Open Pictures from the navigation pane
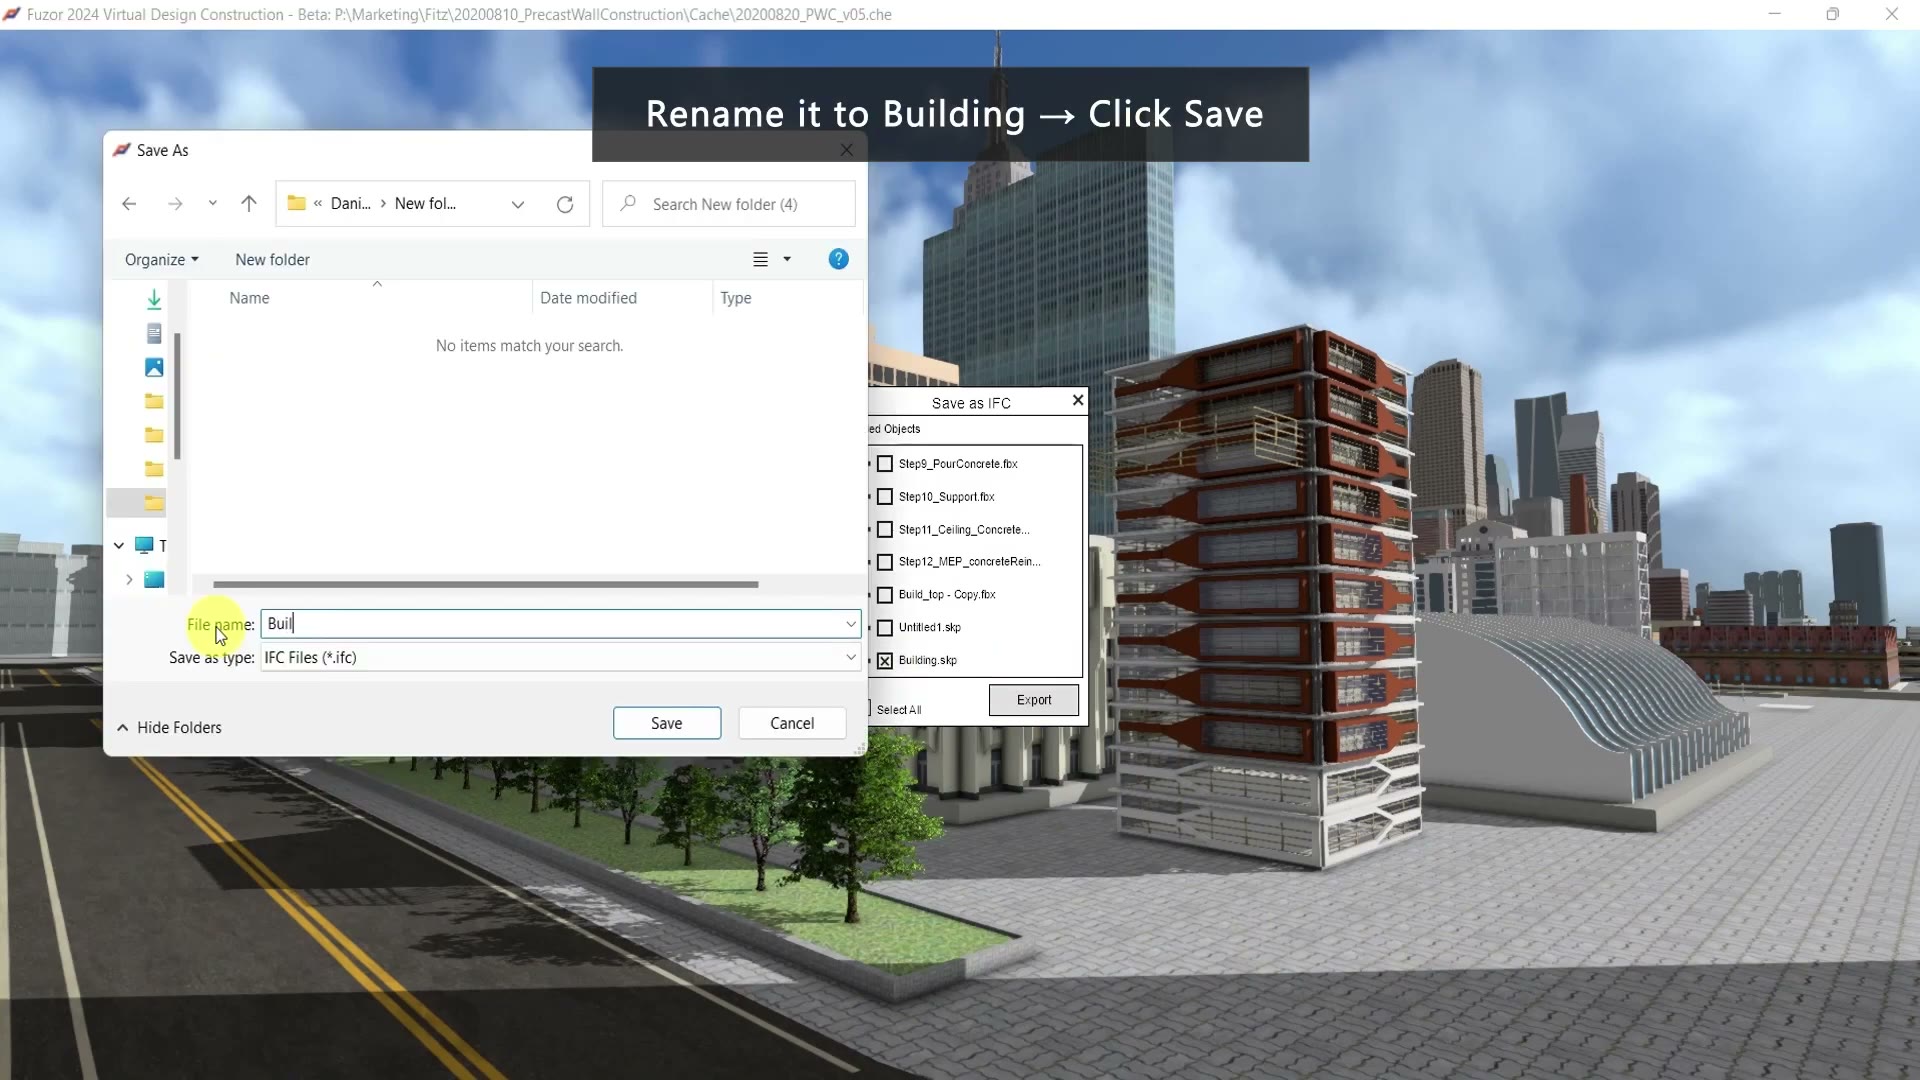1920x1080 pixels. (154, 367)
